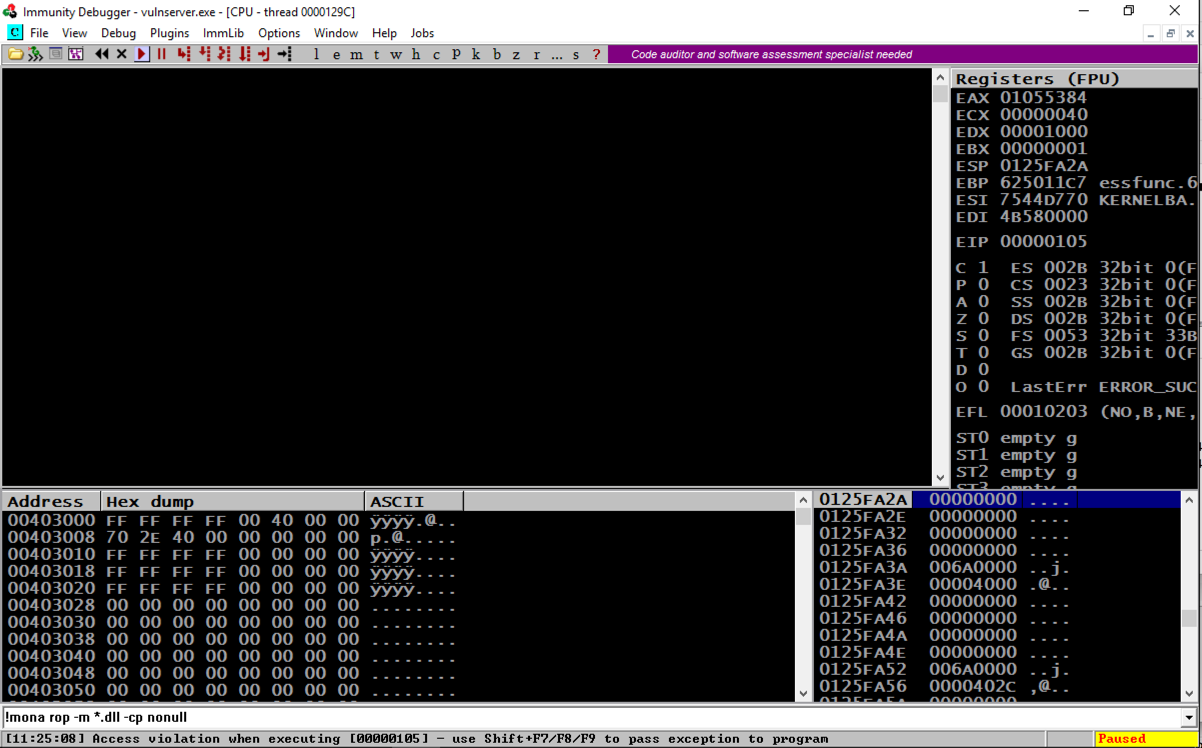The width and height of the screenshot is (1202, 748).
Task: Open CPU window with 'c' button
Action: point(436,54)
